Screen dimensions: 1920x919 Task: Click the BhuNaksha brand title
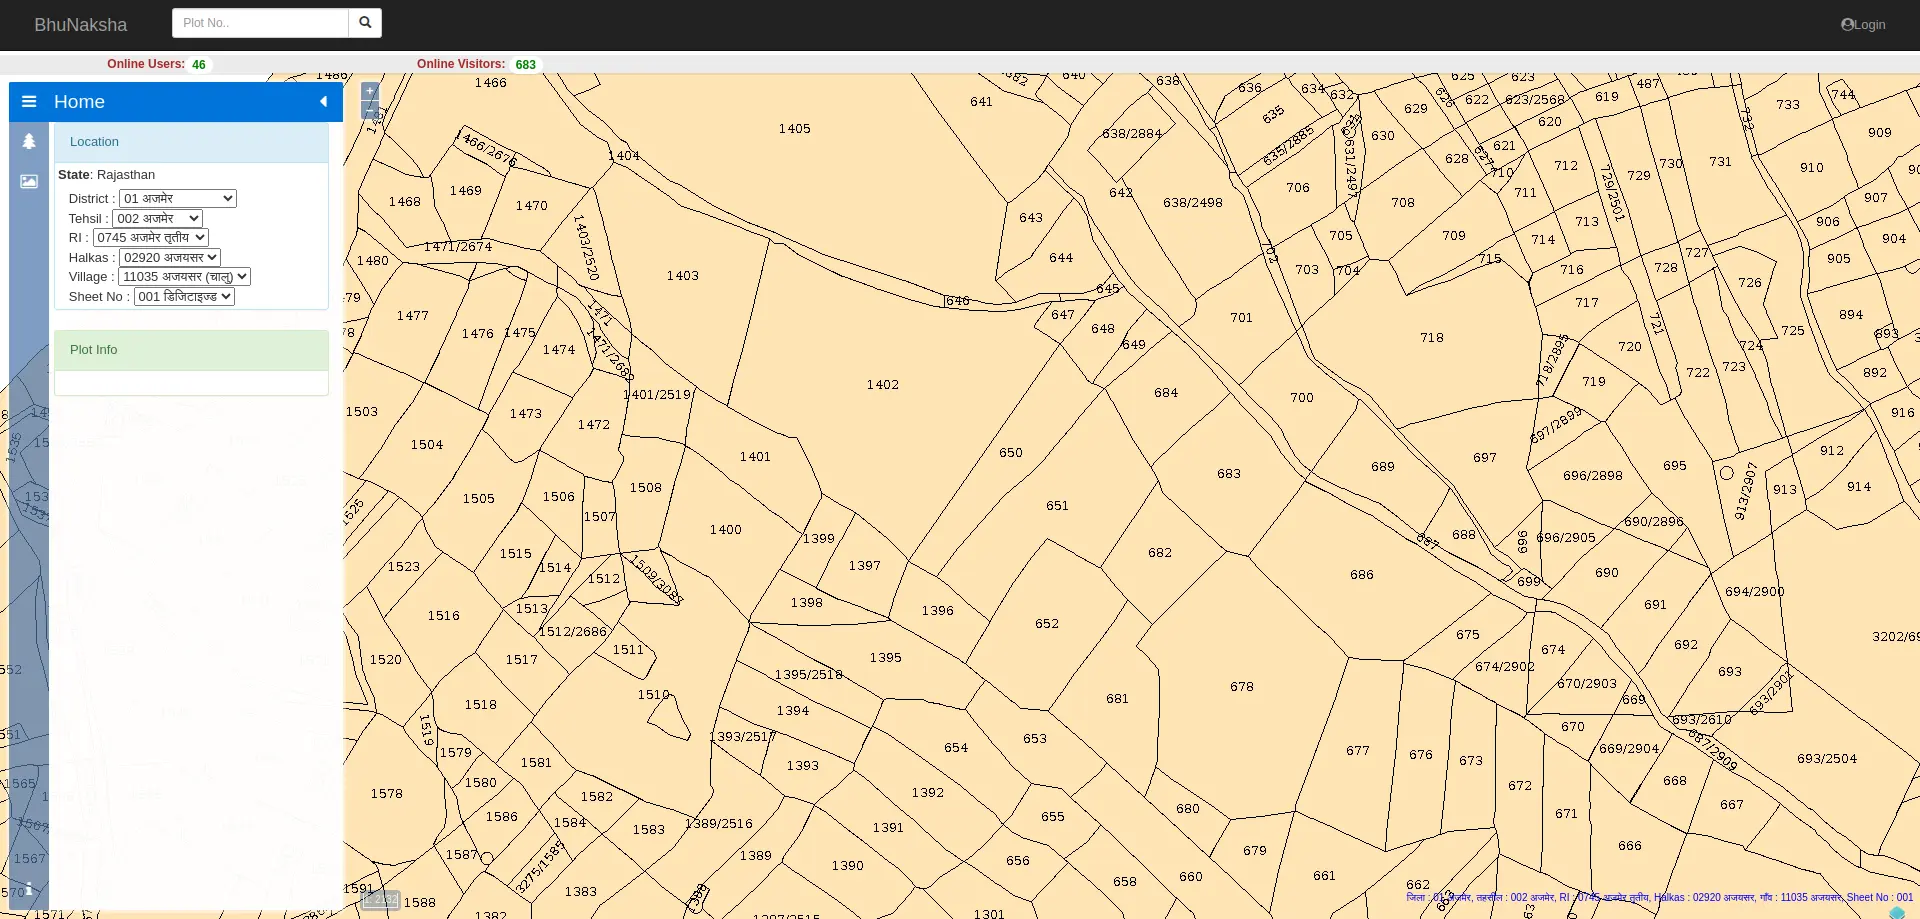coord(80,24)
